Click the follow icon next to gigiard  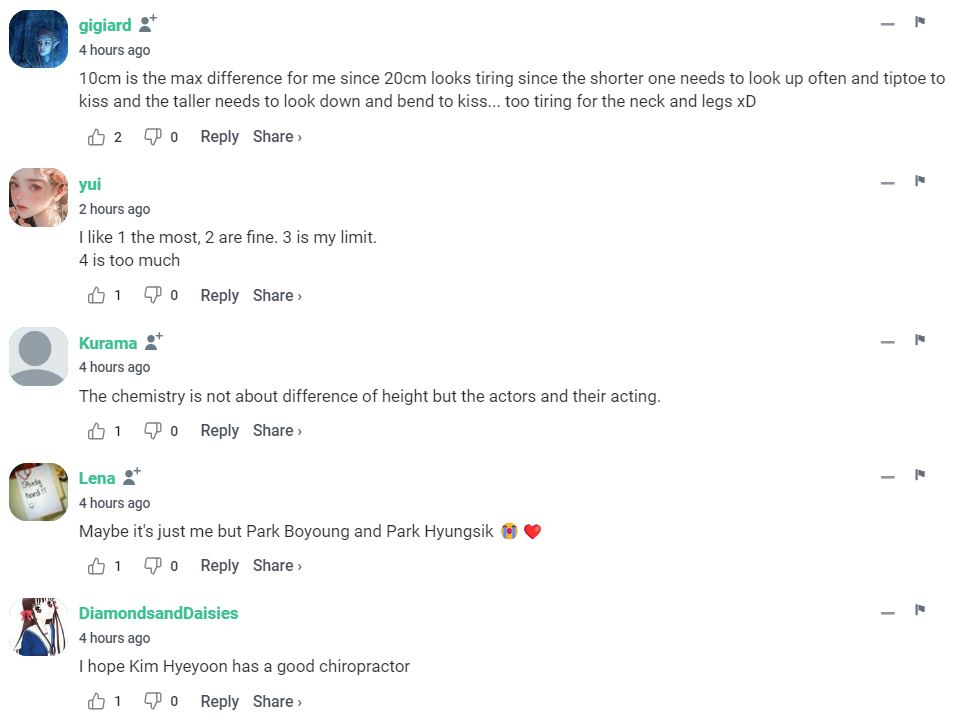click(149, 23)
